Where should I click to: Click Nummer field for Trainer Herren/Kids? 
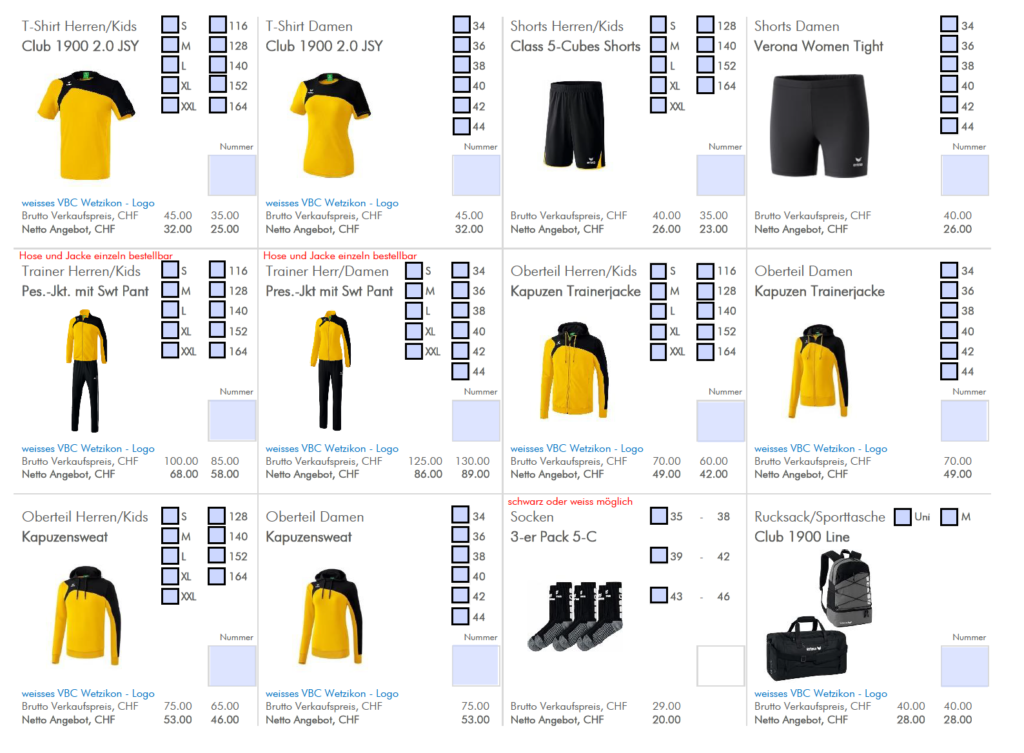232,421
